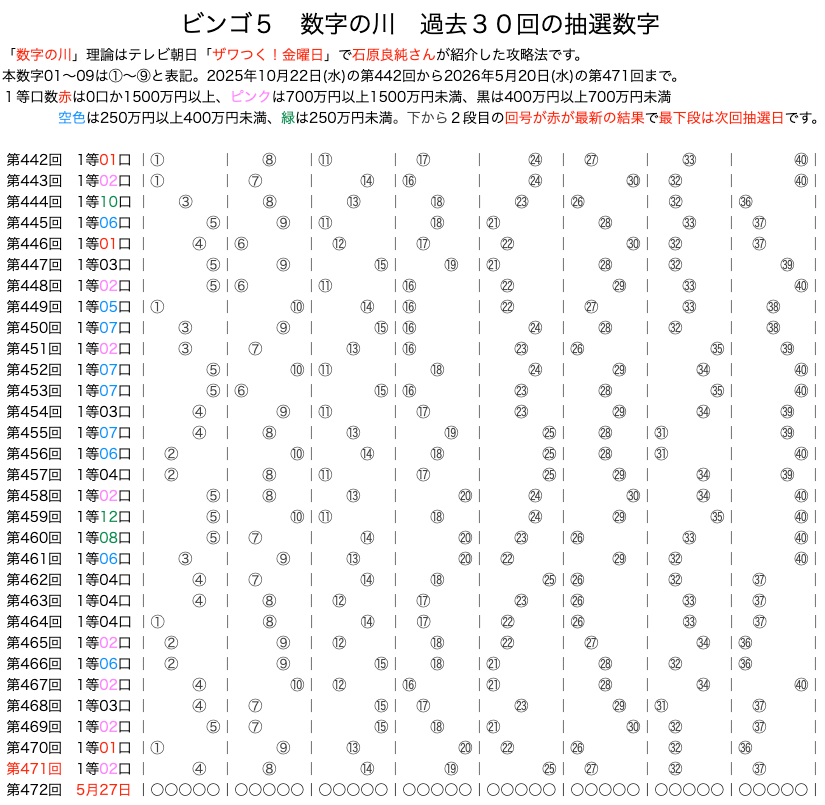Click the red ザワつく！金曜日 program name

click(x=268, y=55)
